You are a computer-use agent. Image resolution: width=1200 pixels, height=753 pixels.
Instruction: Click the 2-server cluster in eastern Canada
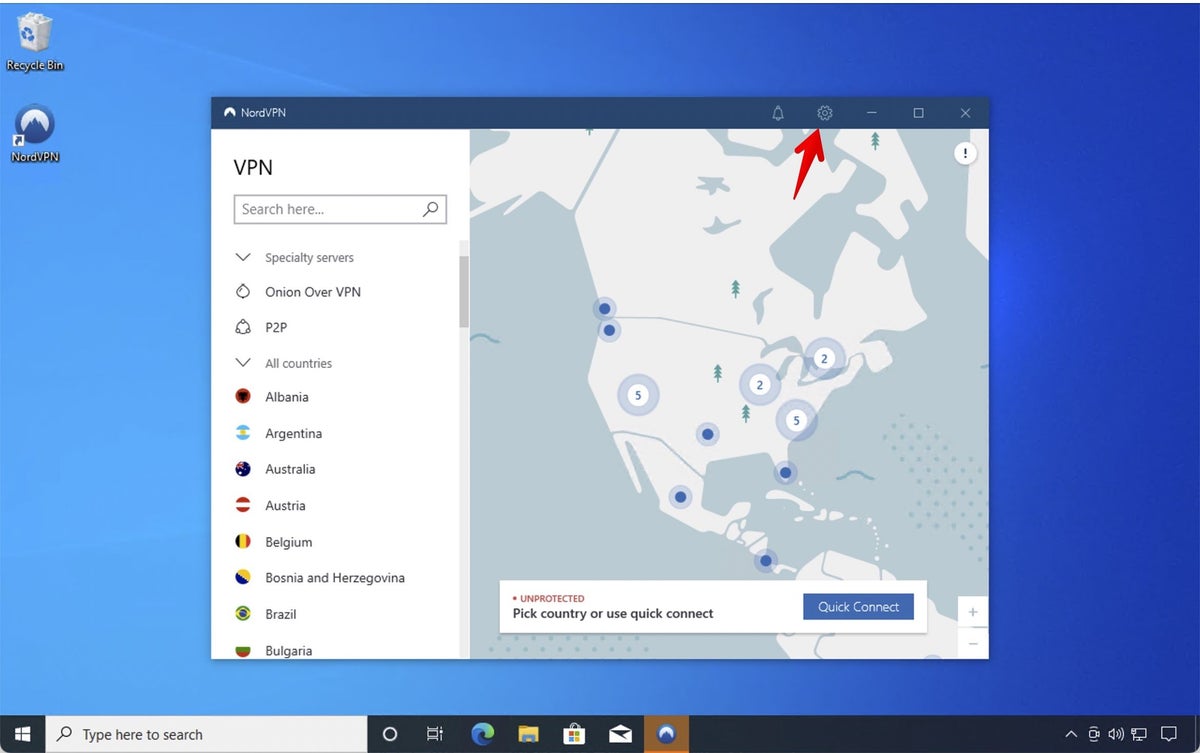(x=824, y=358)
